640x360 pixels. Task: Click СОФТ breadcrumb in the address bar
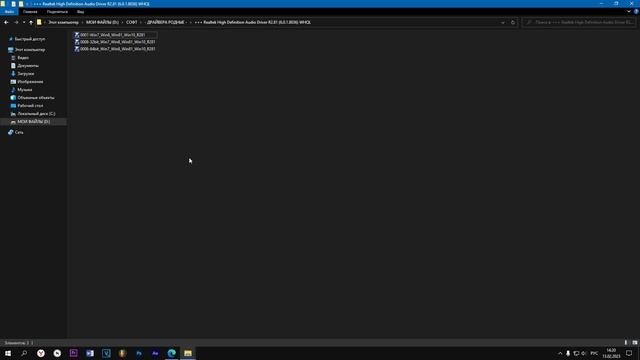click(x=131, y=22)
